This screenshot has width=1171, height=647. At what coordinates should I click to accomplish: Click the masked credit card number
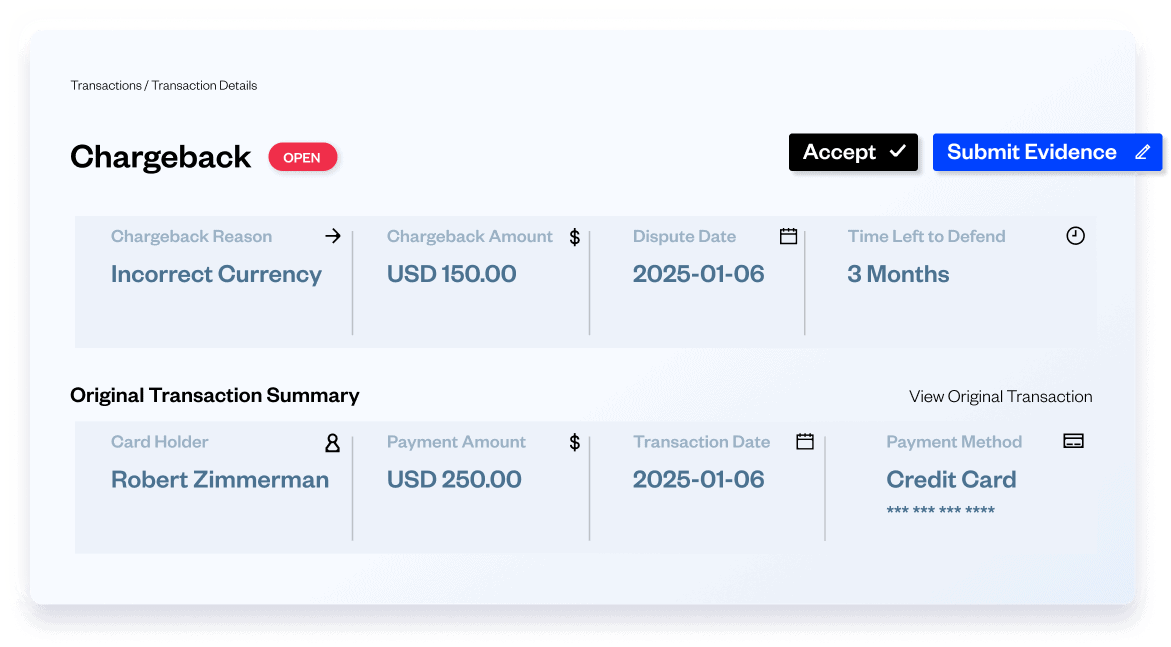940,511
